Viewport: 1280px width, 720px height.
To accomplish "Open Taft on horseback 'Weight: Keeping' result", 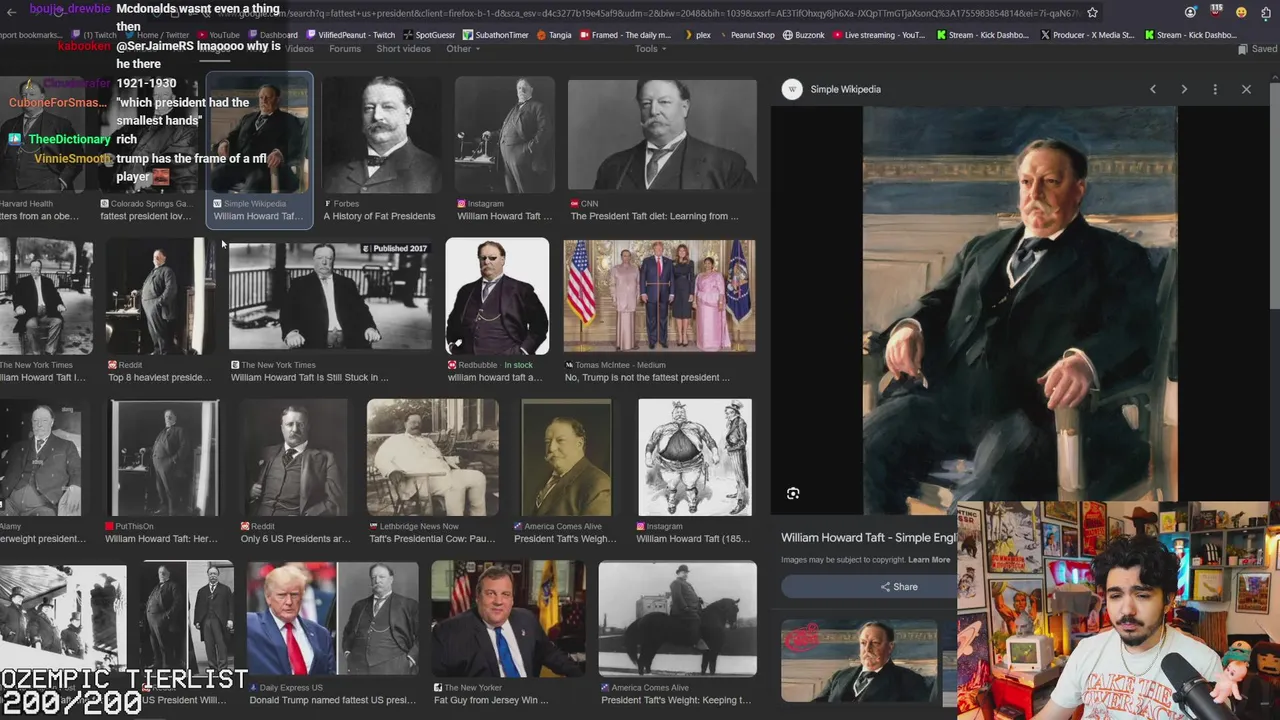I will pyautogui.click(x=677, y=634).
